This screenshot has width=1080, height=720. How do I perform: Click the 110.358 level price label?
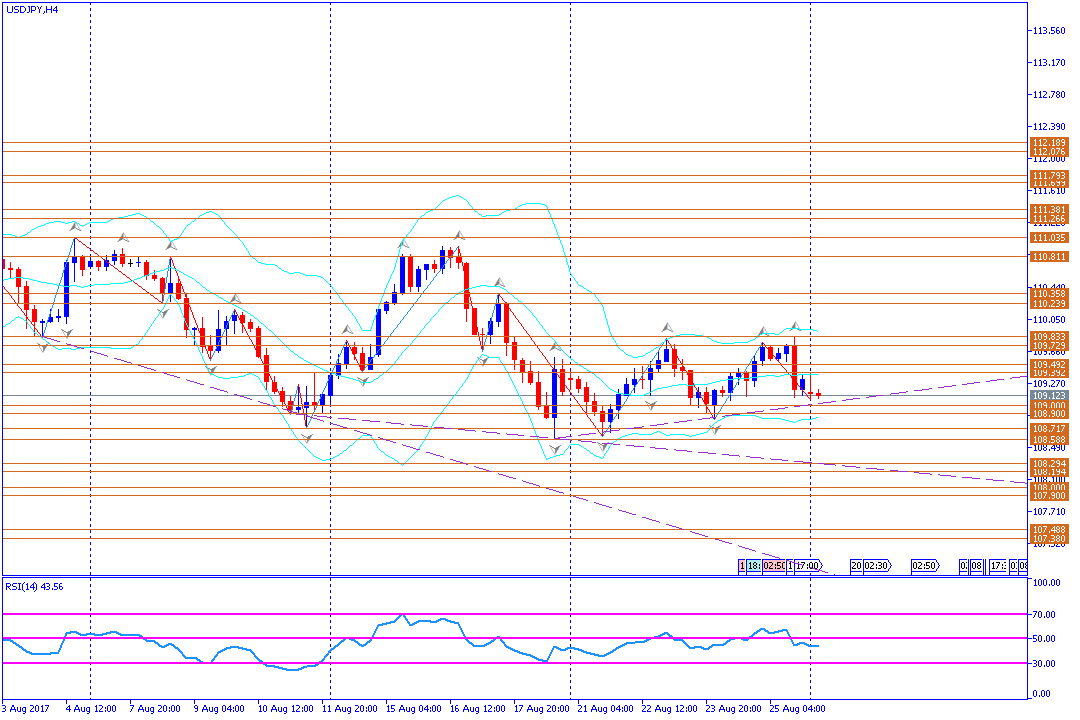pyautogui.click(x=1049, y=294)
